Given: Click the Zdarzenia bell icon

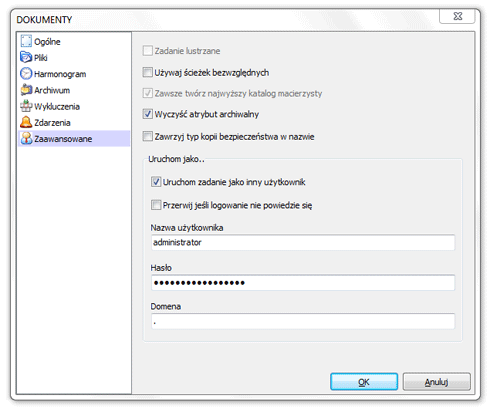Looking at the screenshot, I should [26, 122].
